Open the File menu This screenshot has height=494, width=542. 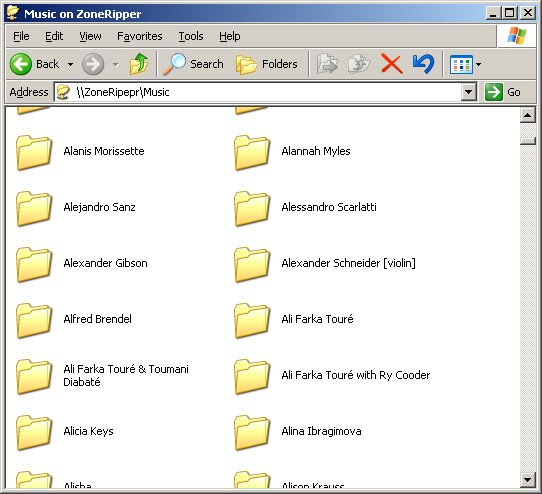[21, 36]
